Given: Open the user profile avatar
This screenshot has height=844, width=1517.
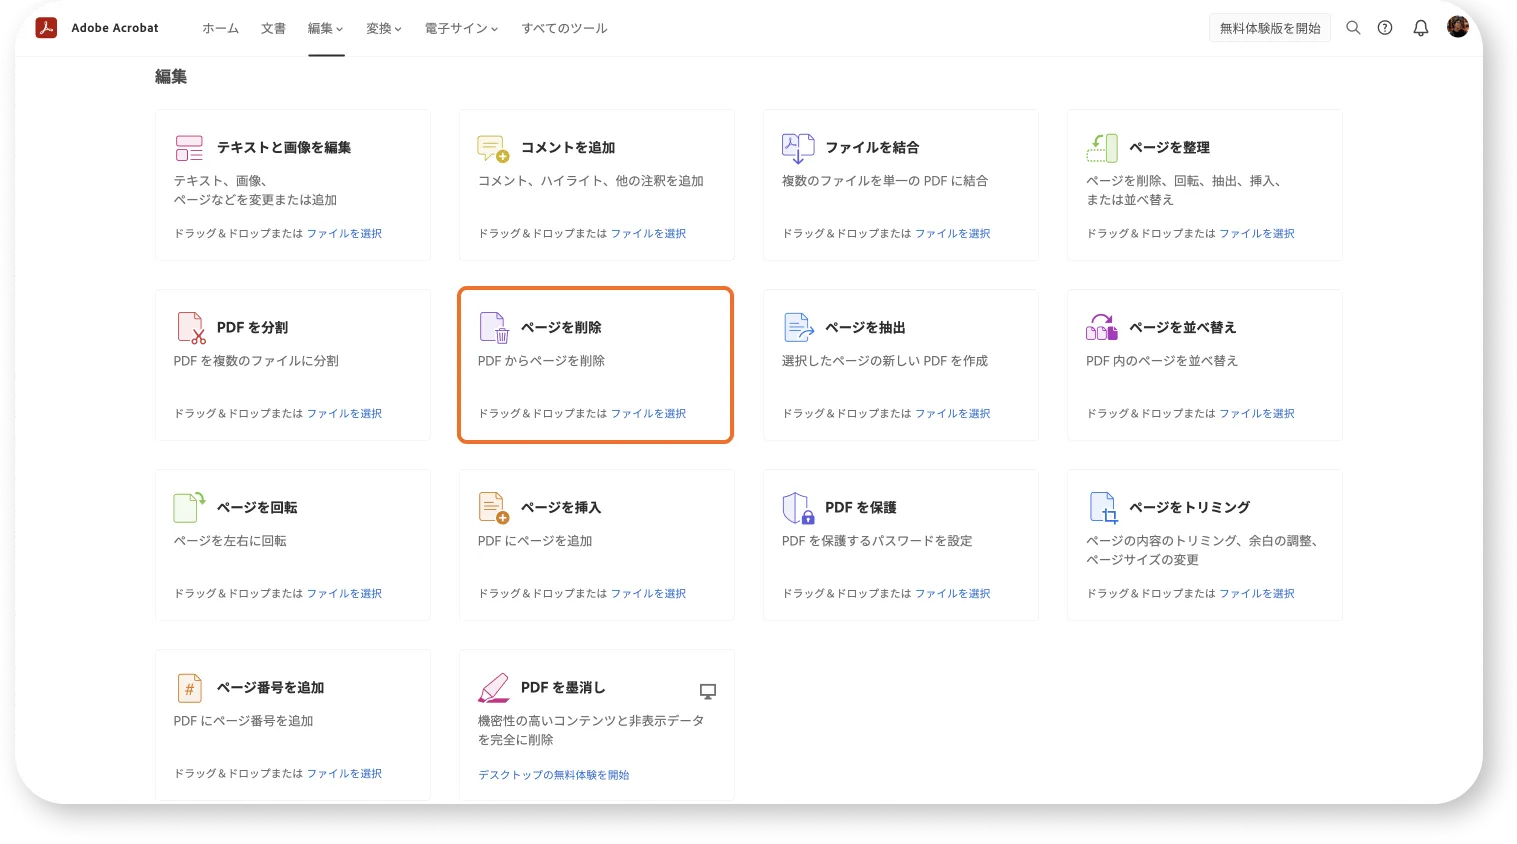Looking at the screenshot, I should 1458,27.
